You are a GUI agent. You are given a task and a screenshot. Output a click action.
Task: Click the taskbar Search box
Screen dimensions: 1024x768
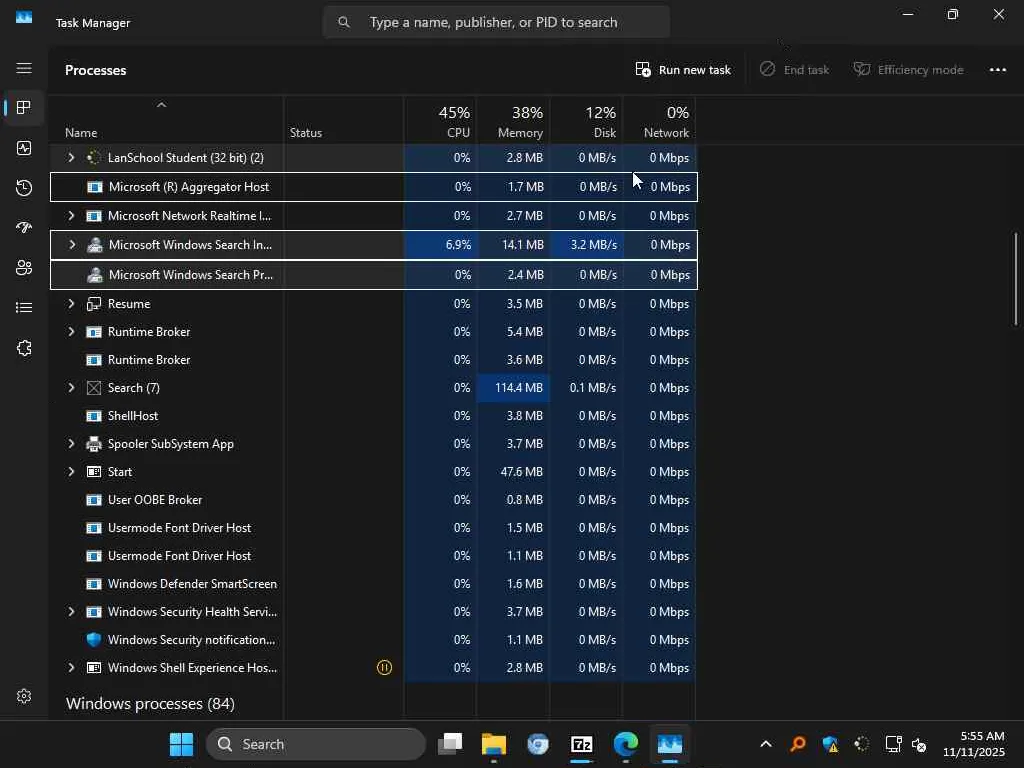[315, 744]
